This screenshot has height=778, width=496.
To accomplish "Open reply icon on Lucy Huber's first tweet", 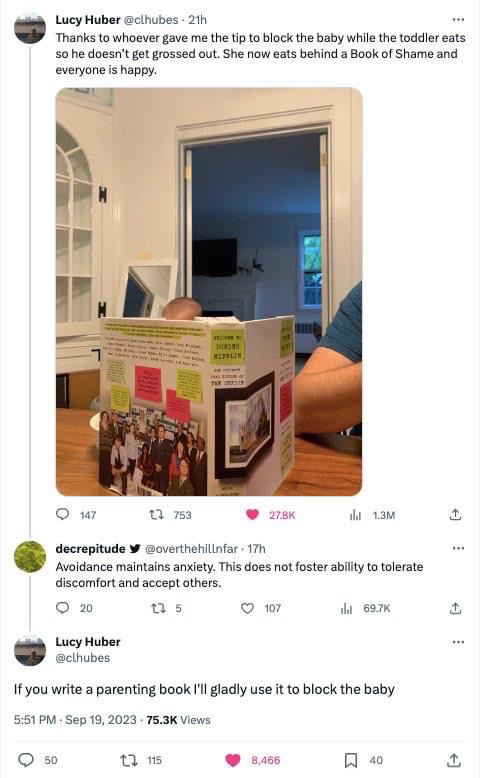I will [x=62, y=515].
